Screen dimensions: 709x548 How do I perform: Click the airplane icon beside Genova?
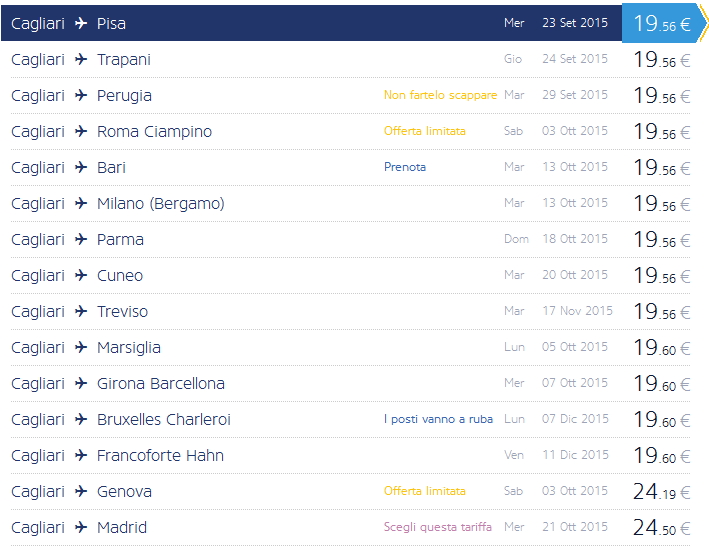pyautogui.click(x=81, y=491)
